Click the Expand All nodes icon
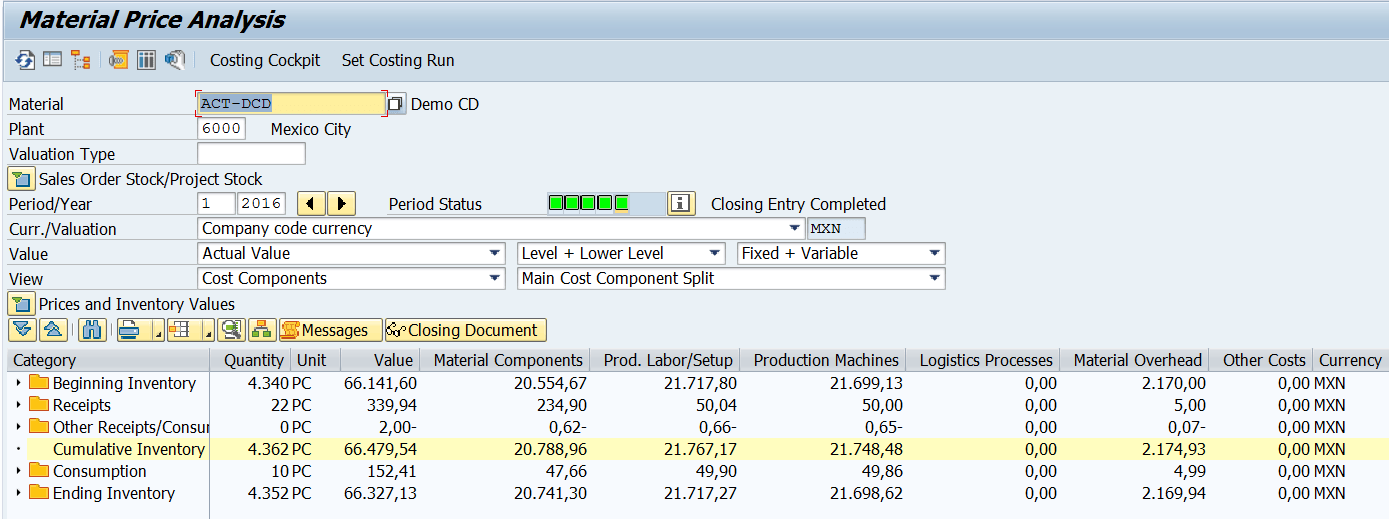Screen dimensions: 1389x519 [22, 330]
